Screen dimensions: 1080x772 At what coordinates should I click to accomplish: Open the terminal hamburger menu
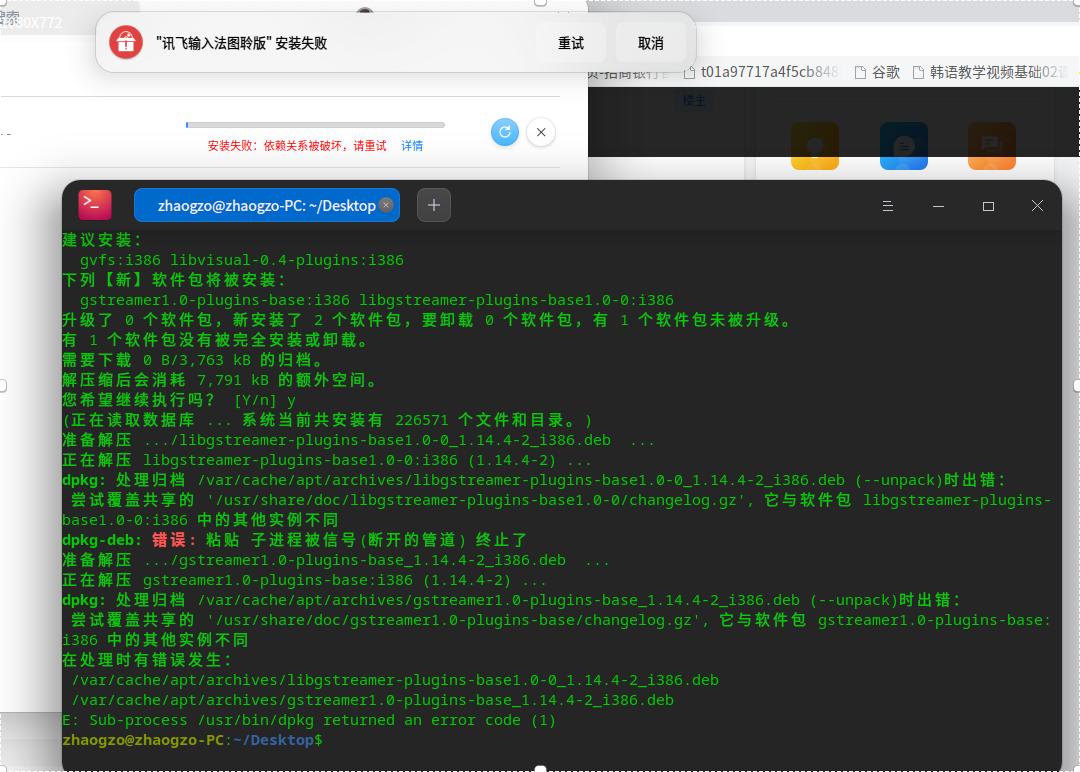click(888, 206)
